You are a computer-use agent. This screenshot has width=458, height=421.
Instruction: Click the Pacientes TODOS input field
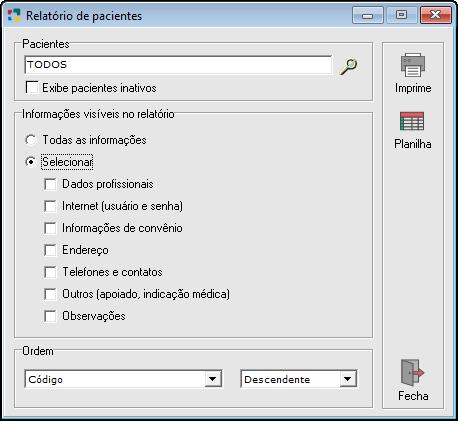point(178,65)
